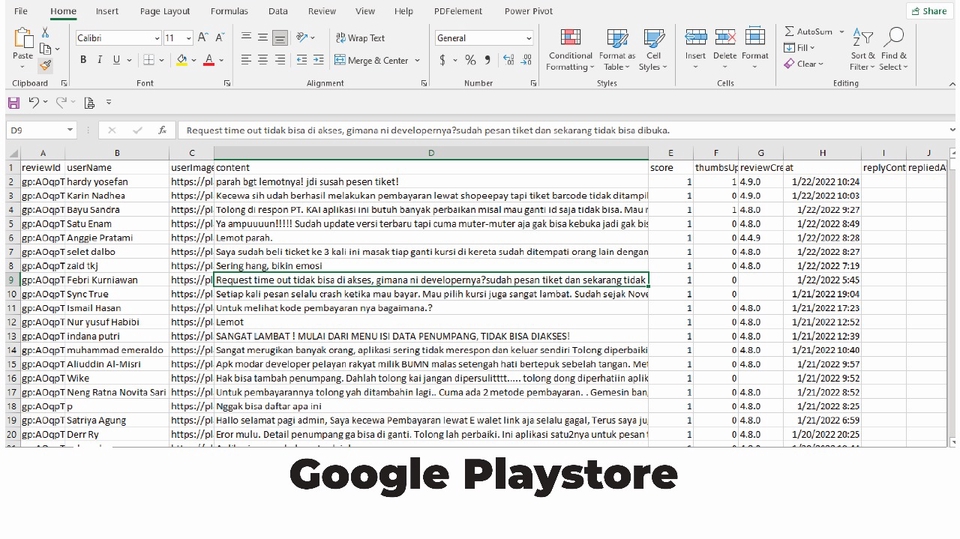Click the Cut scissors icon
The height and width of the screenshot is (539, 960).
click(45, 33)
